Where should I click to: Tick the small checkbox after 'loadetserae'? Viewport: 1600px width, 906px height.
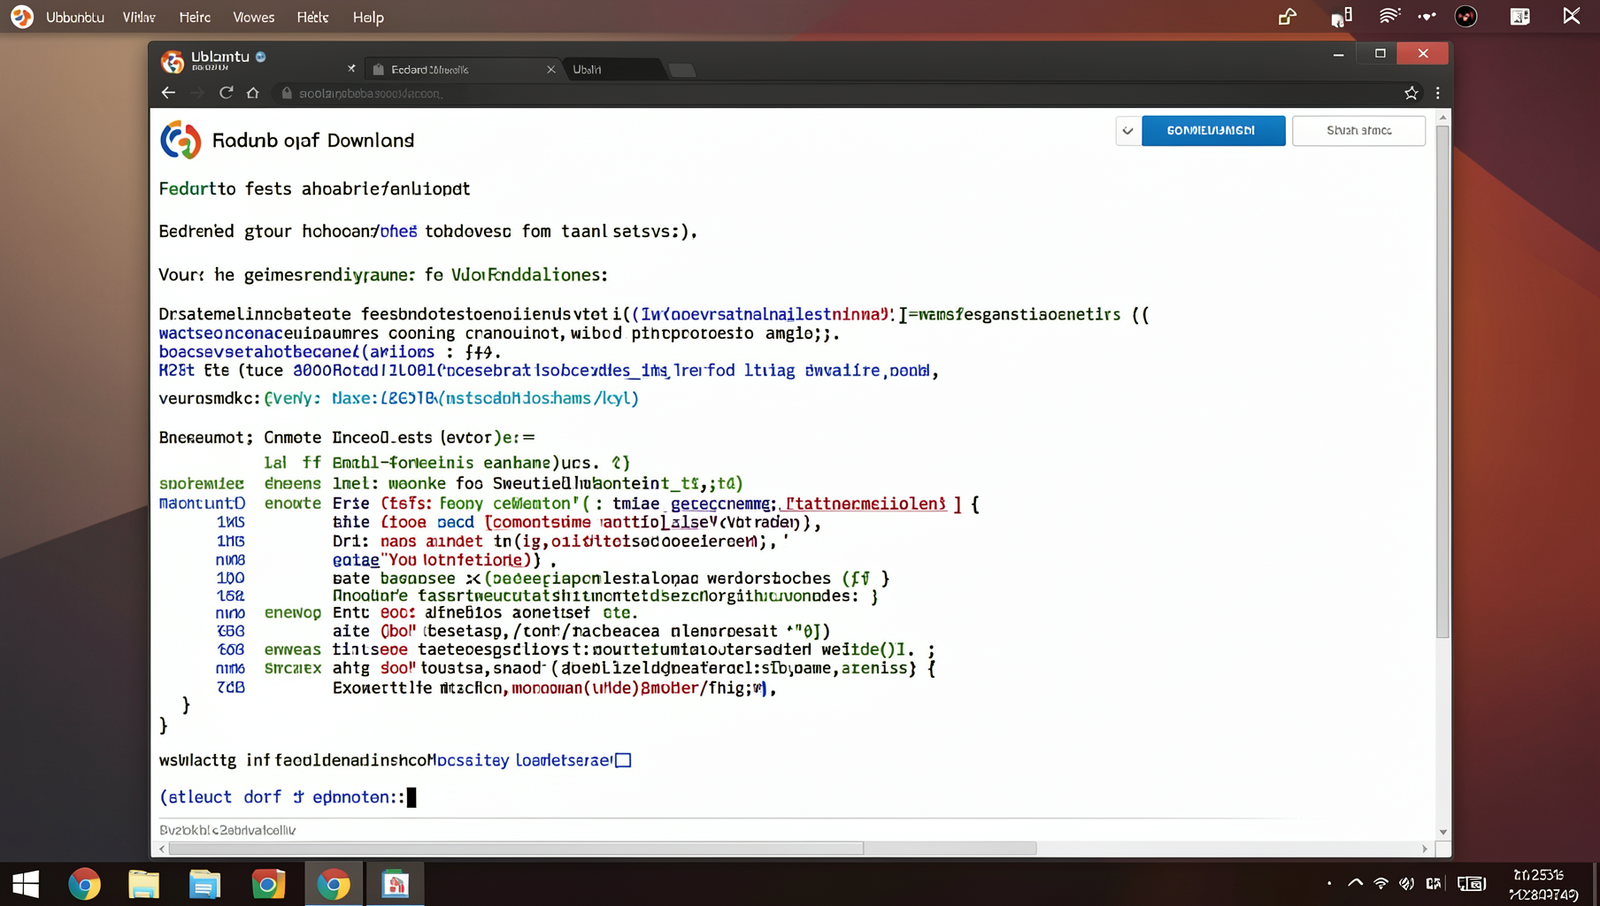623,760
